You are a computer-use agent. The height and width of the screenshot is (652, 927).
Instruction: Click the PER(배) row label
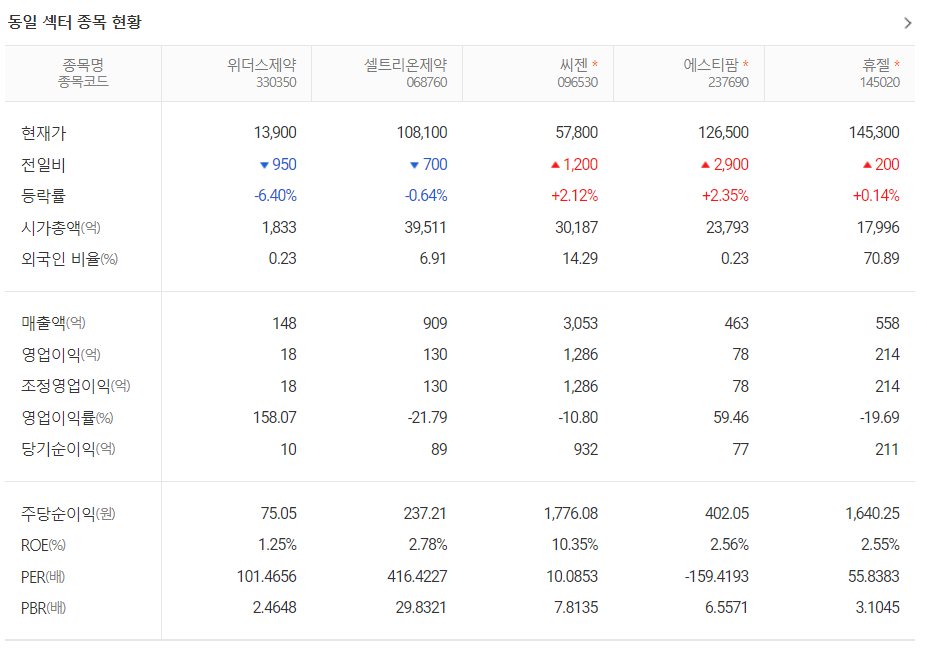point(43,577)
